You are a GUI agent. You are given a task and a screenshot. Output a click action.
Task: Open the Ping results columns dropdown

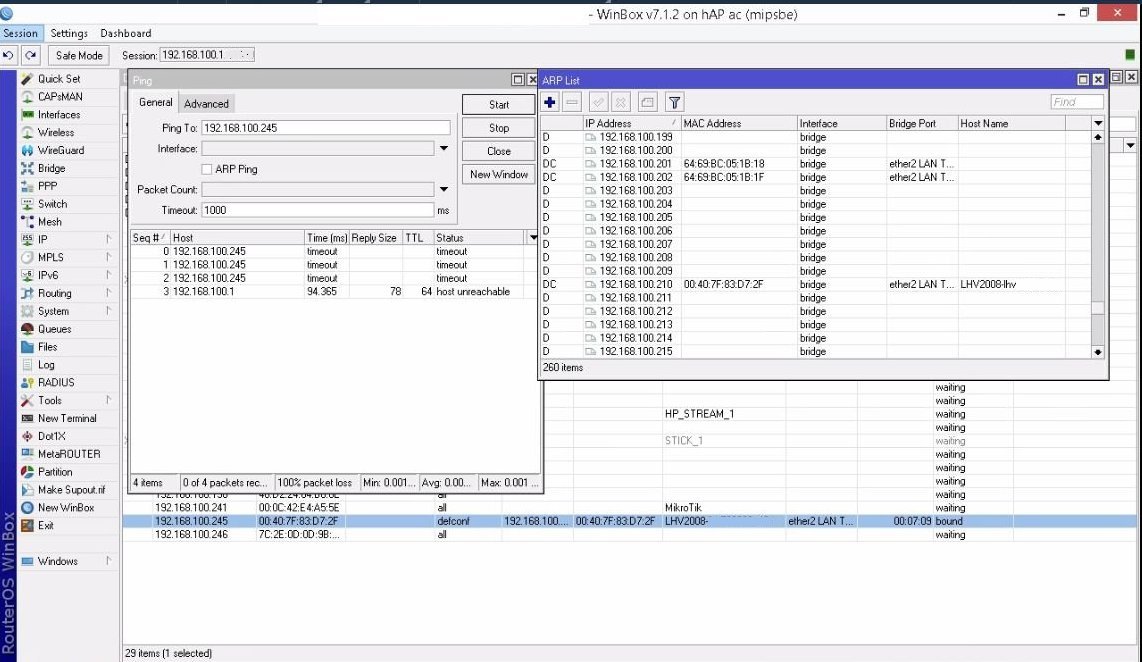pyautogui.click(x=533, y=237)
